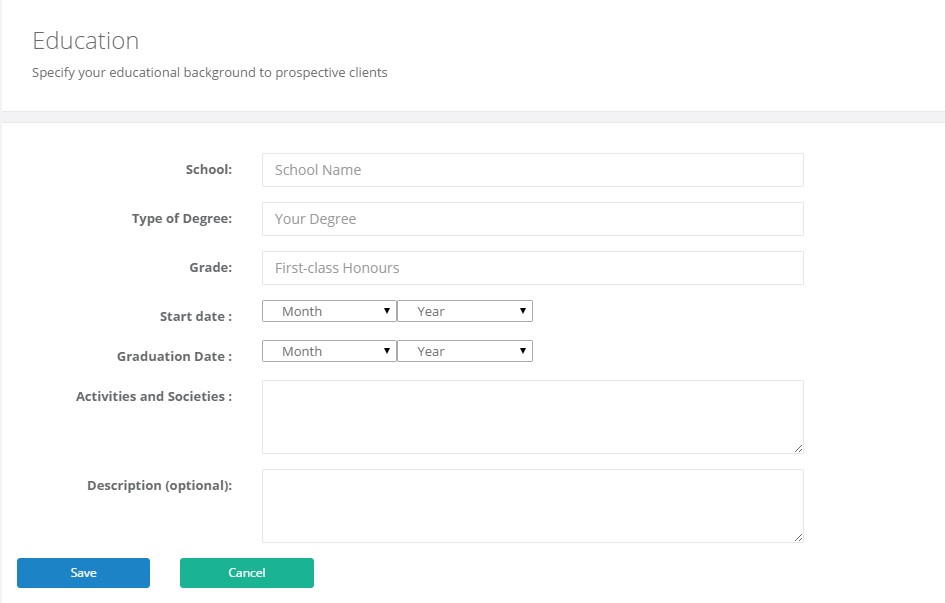Click the Save button

(83, 573)
